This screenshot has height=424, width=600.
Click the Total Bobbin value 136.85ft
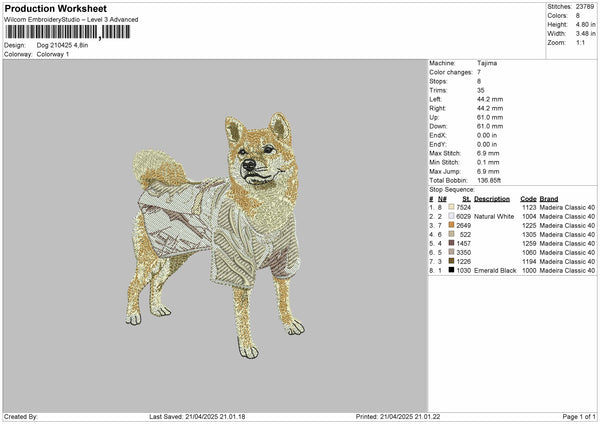(489, 180)
